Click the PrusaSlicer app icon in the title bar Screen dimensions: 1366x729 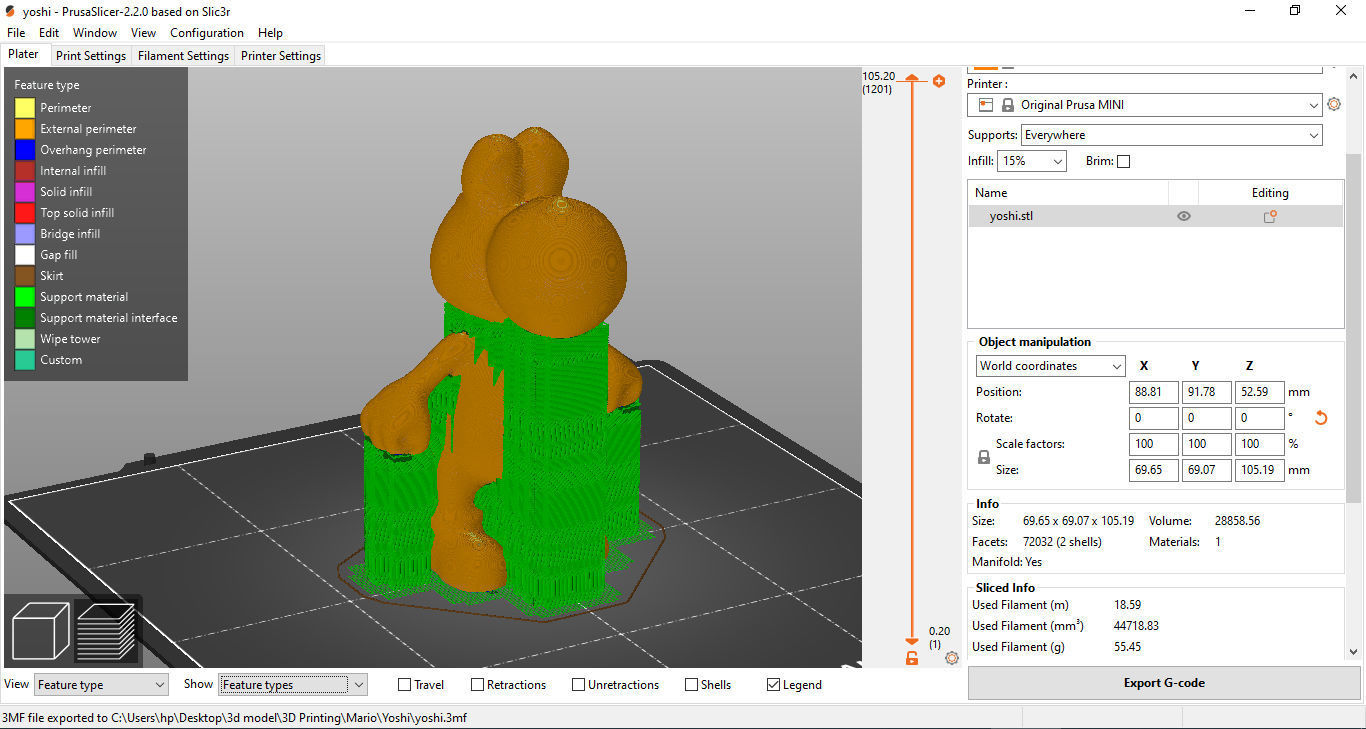click(11, 10)
